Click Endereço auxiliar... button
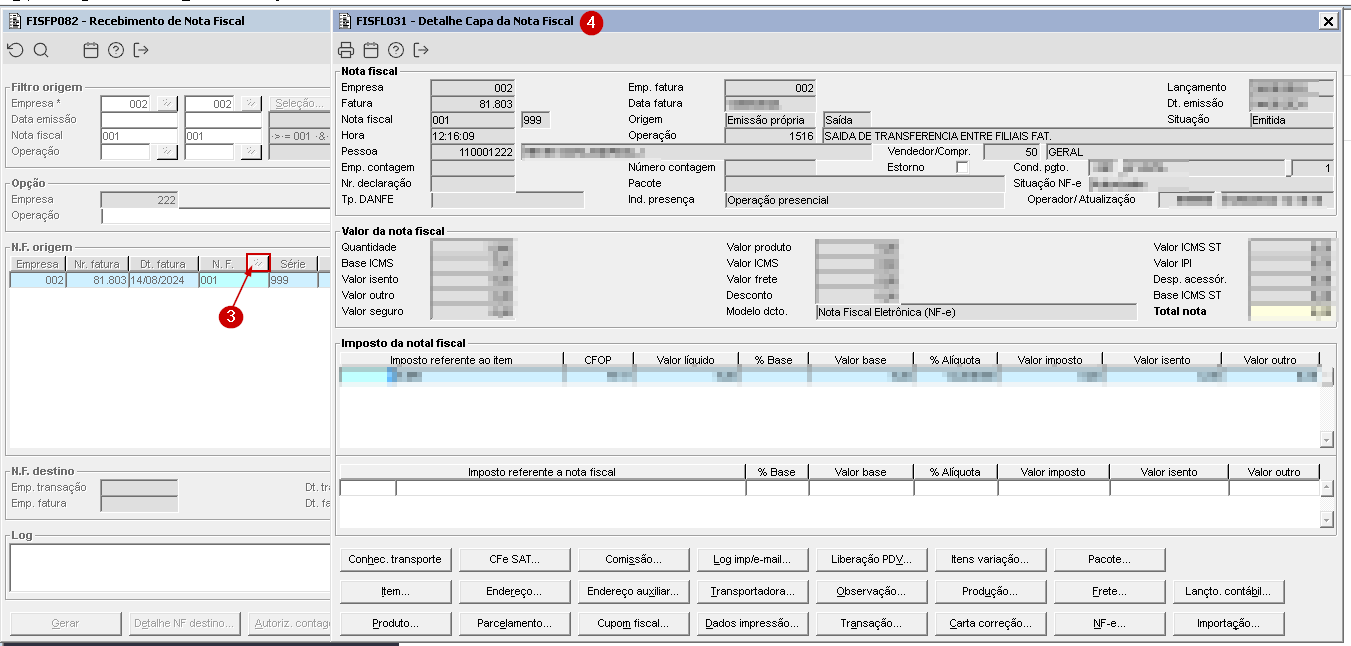The width and height of the screenshot is (1351, 646). 633,591
